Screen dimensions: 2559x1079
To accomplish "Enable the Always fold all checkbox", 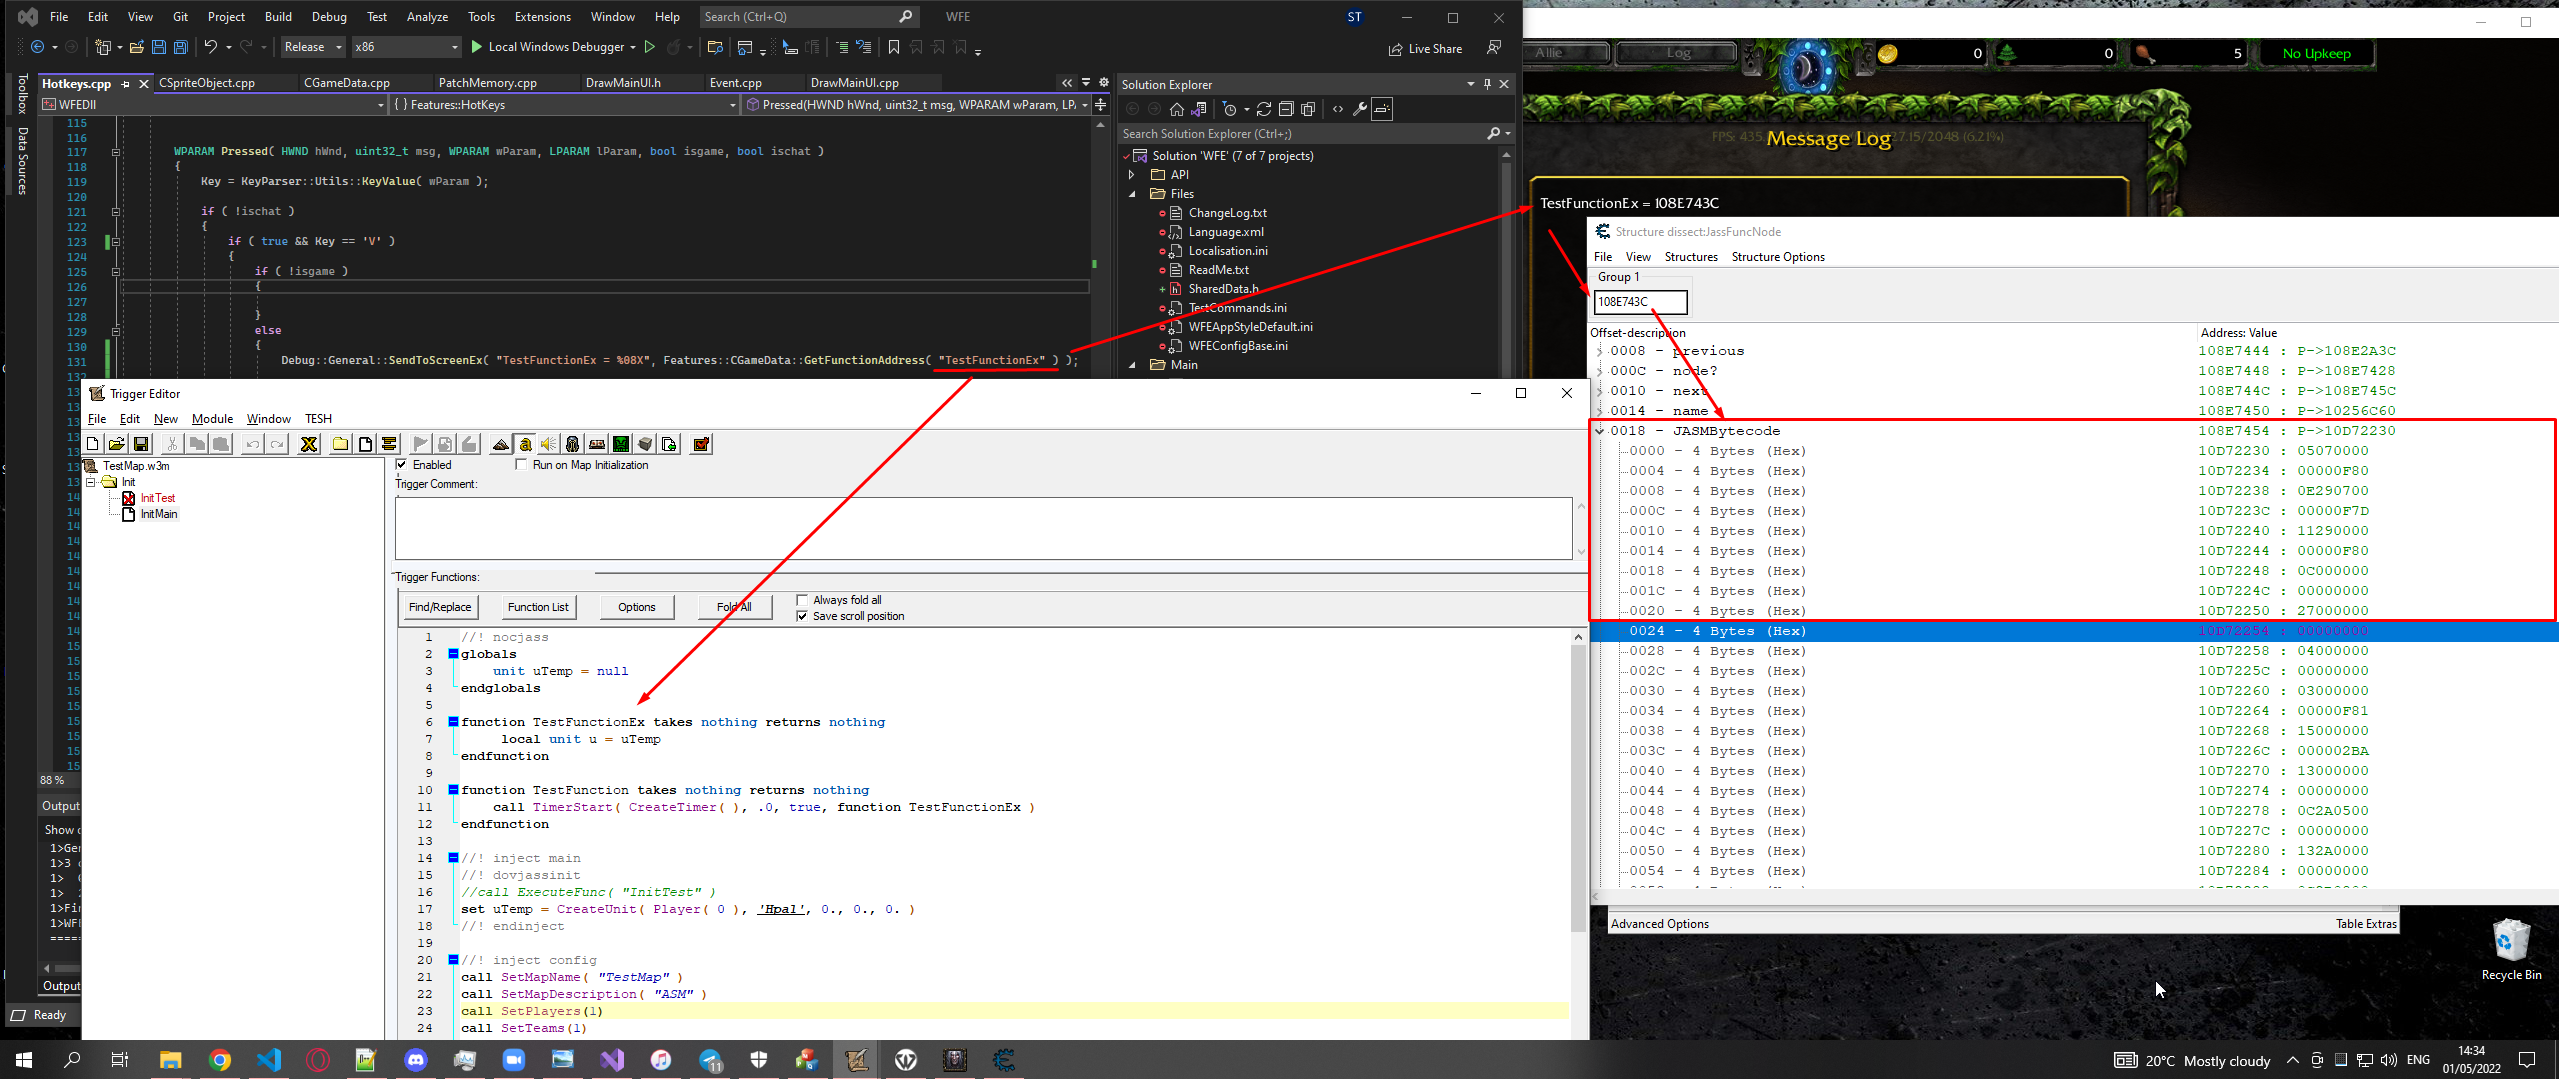I will tap(802, 600).
